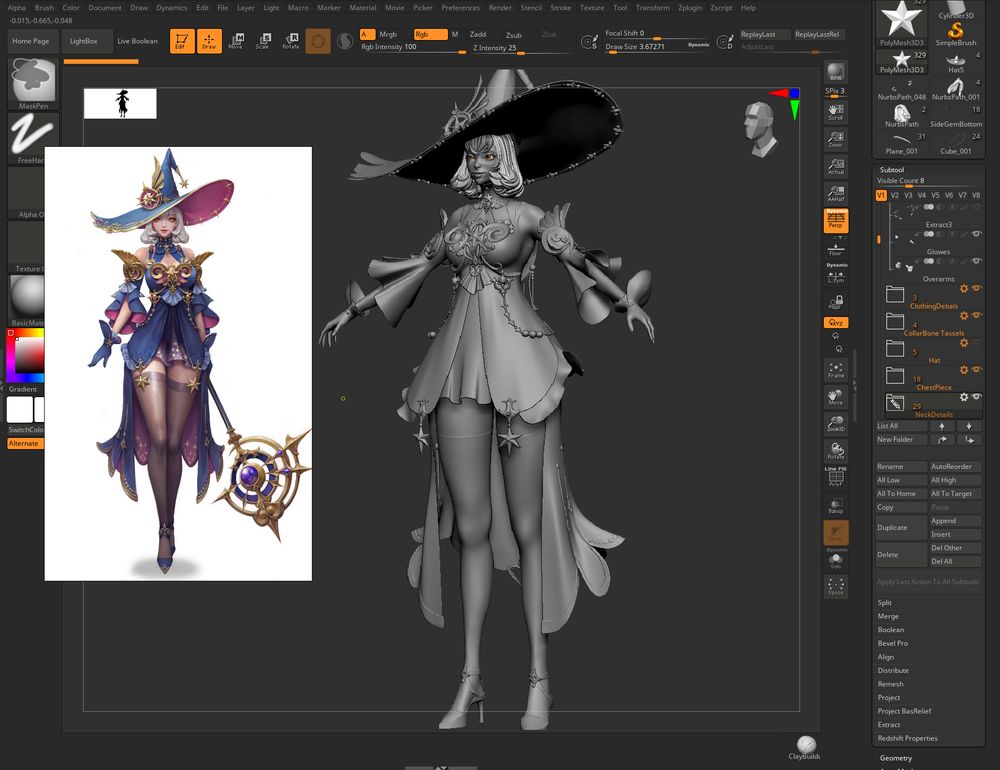Open the Zplugin menu
The image size is (1000, 770).
coord(689,8)
